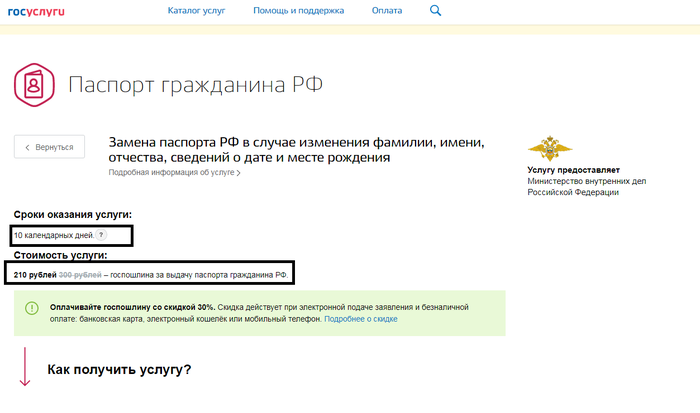This screenshot has width=700, height=413.
Task: Expand Подробная информация об услуге
Action: (174, 173)
